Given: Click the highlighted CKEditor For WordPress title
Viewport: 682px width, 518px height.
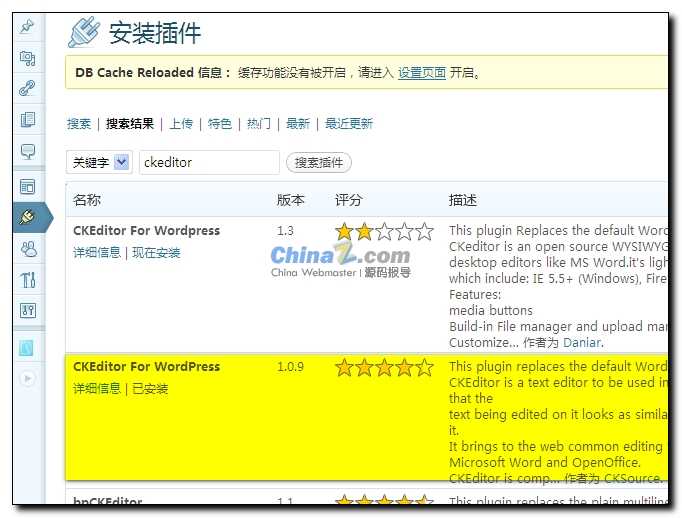Looking at the screenshot, I should [147, 367].
